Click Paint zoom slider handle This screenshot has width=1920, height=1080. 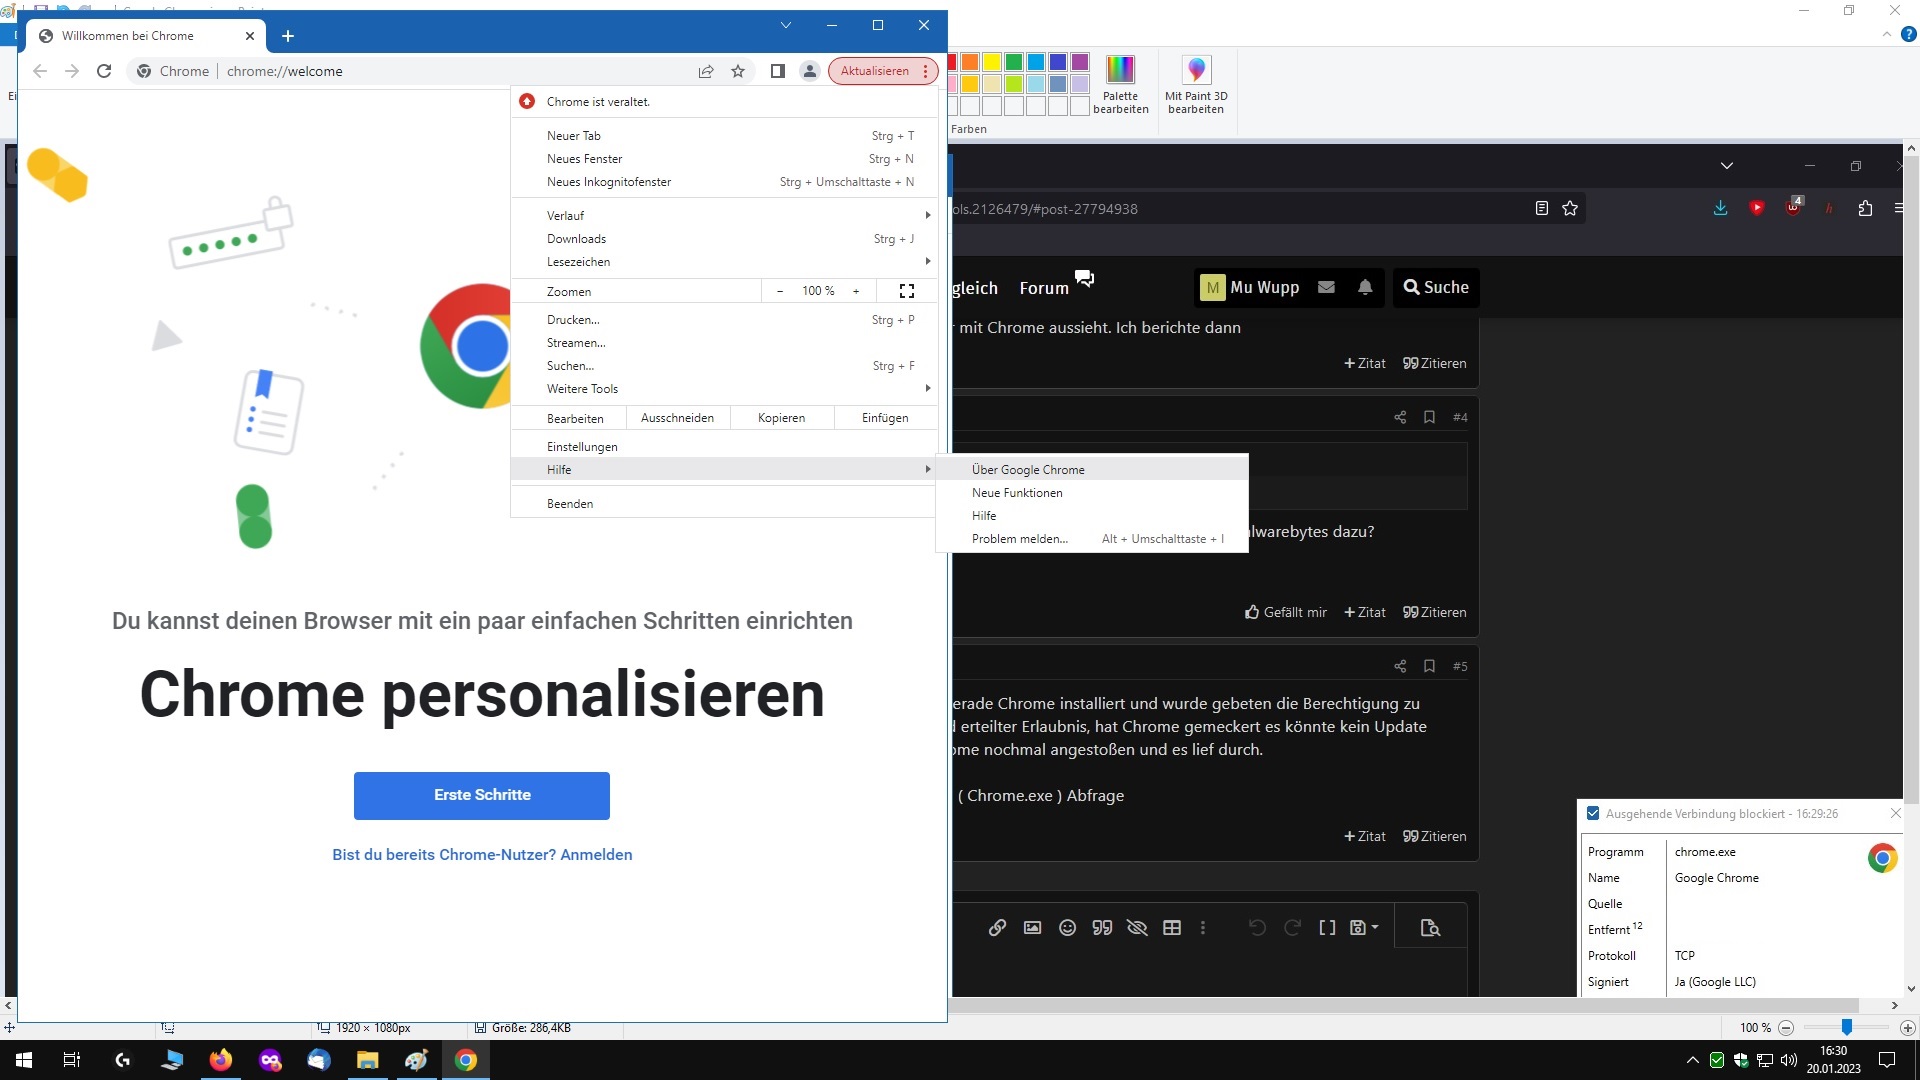(x=1847, y=1028)
